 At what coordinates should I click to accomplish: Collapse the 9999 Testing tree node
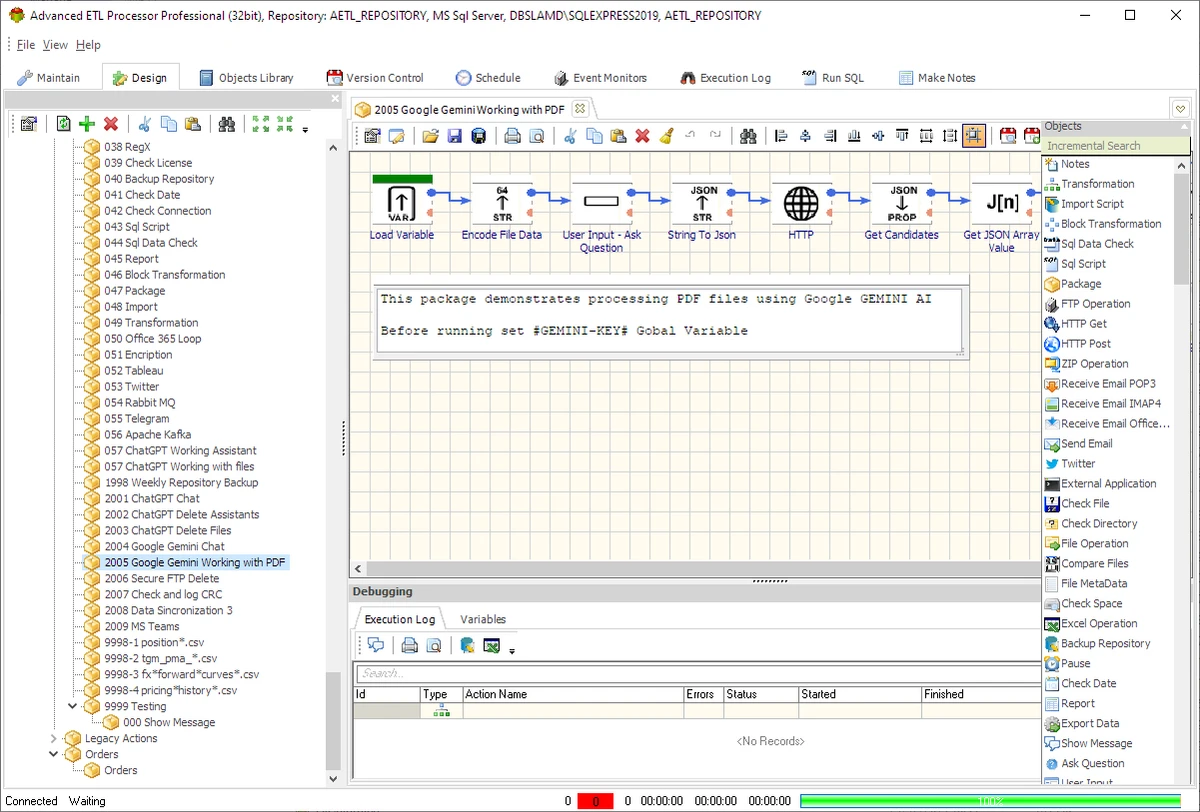71,706
